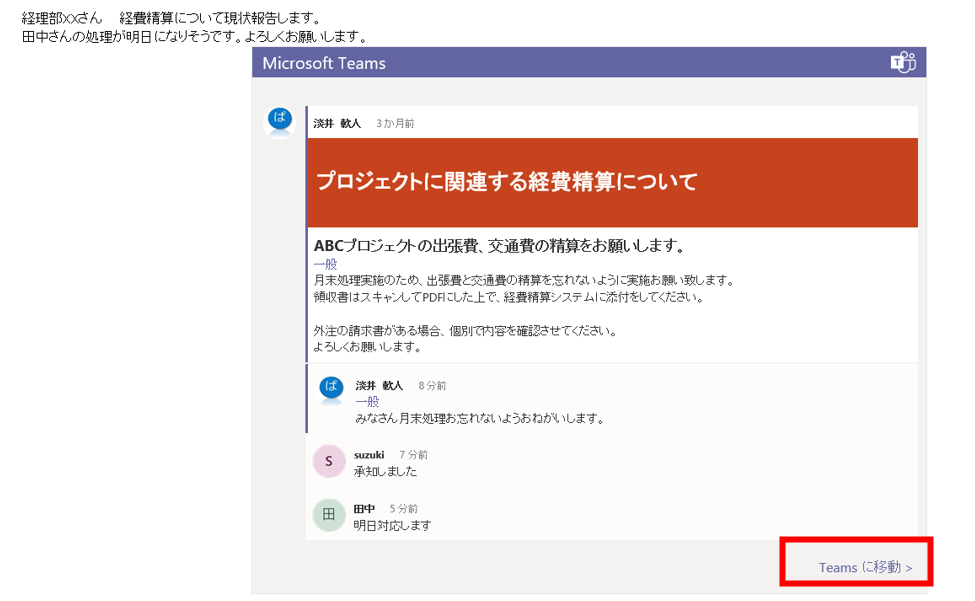975x601 pixels.
Task: Click the よろしくお願いします line in the post body
Action: (368, 347)
